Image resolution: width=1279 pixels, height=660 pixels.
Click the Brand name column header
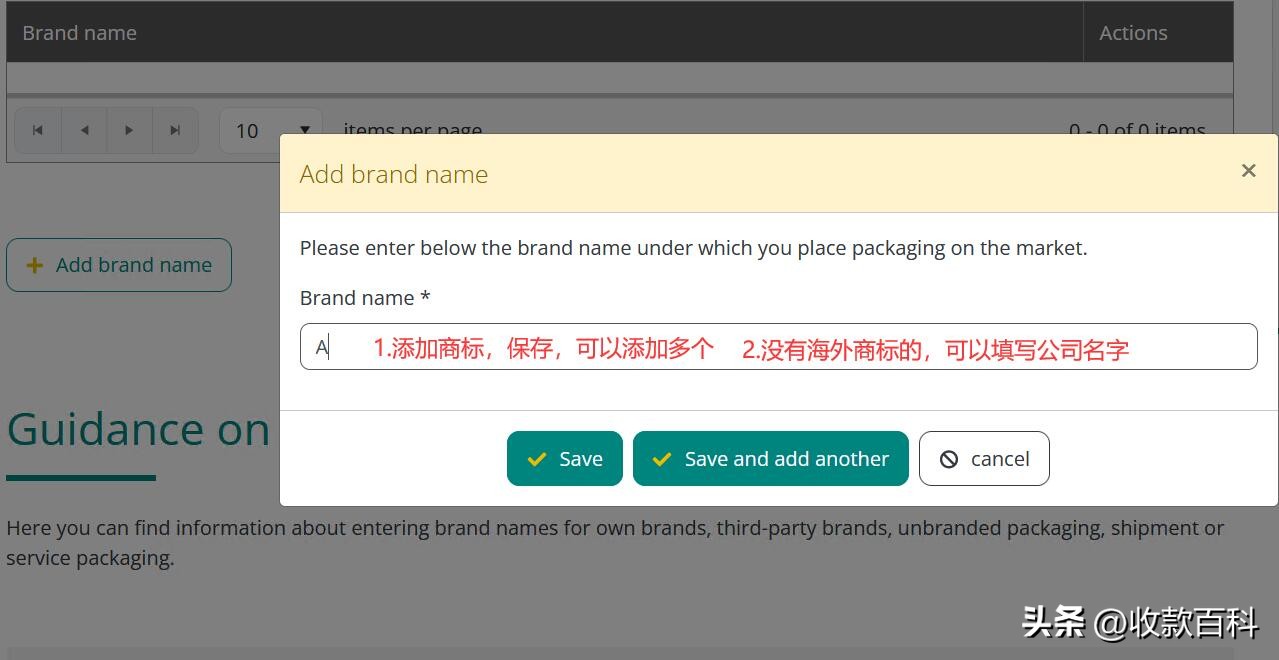pyautogui.click(x=79, y=32)
